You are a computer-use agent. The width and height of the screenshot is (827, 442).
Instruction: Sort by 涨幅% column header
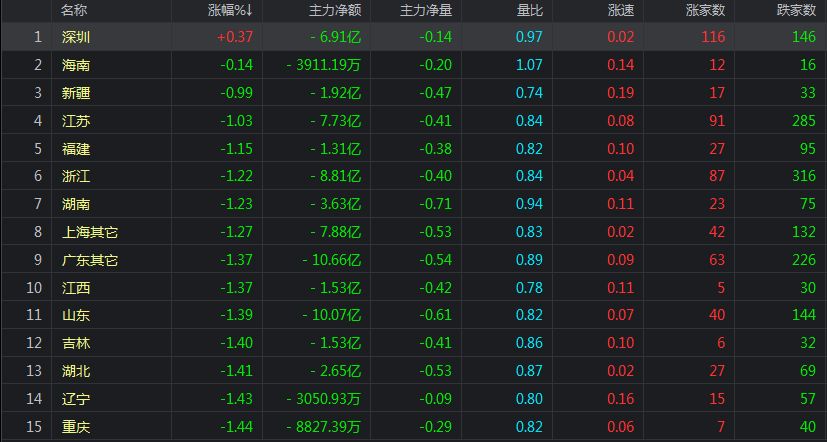coord(230,10)
